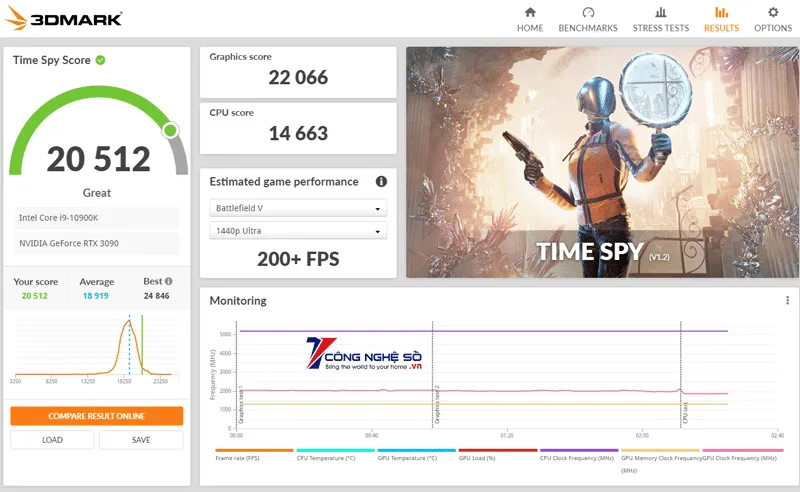Screen dimensions: 800x492
Task: Click the Save button
Action: point(141,440)
